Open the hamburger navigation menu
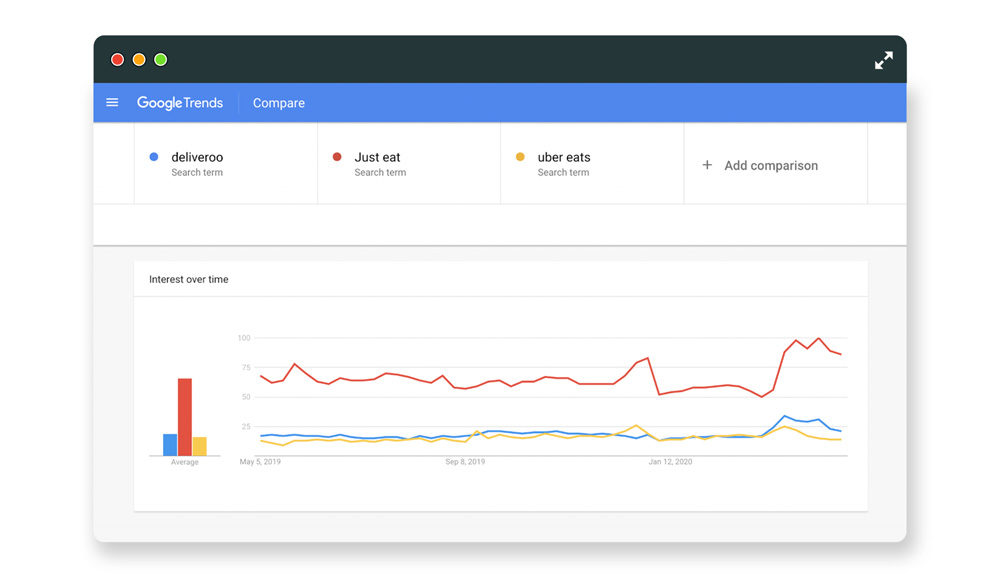The height and width of the screenshot is (574, 1000). (x=112, y=103)
